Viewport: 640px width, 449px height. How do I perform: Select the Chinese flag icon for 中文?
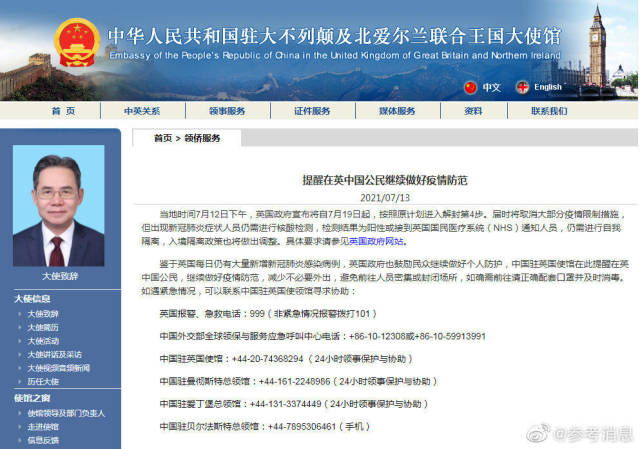470,87
